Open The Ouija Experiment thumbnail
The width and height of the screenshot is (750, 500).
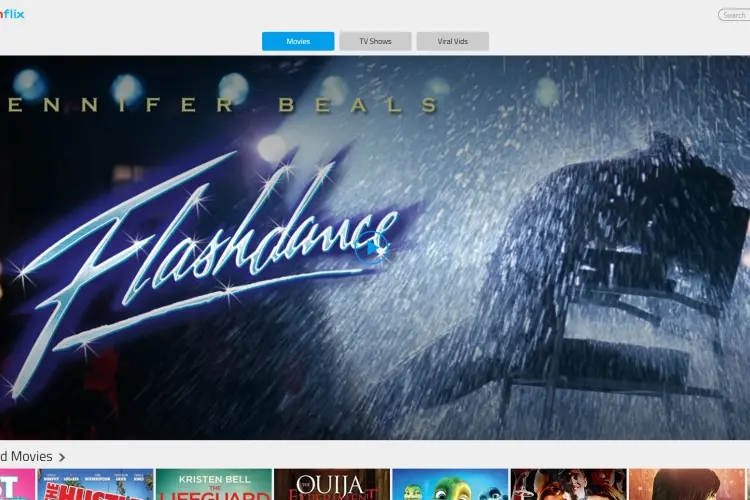(332, 484)
